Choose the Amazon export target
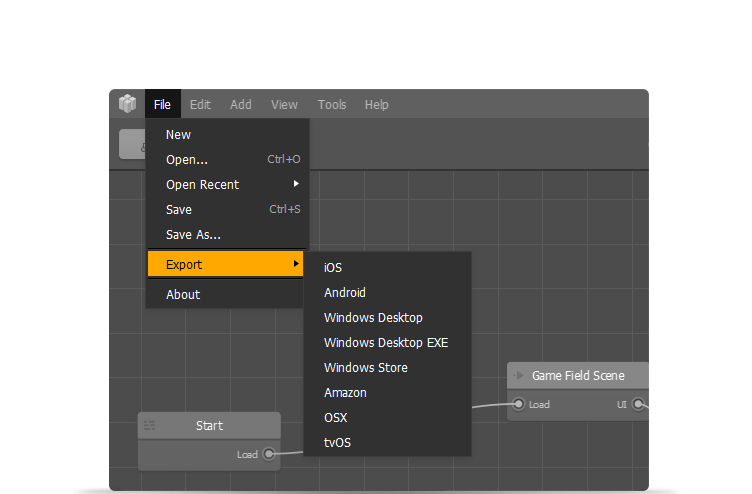Image resolution: width=752 pixels, height=494 pixels. (x=388, y=392)
